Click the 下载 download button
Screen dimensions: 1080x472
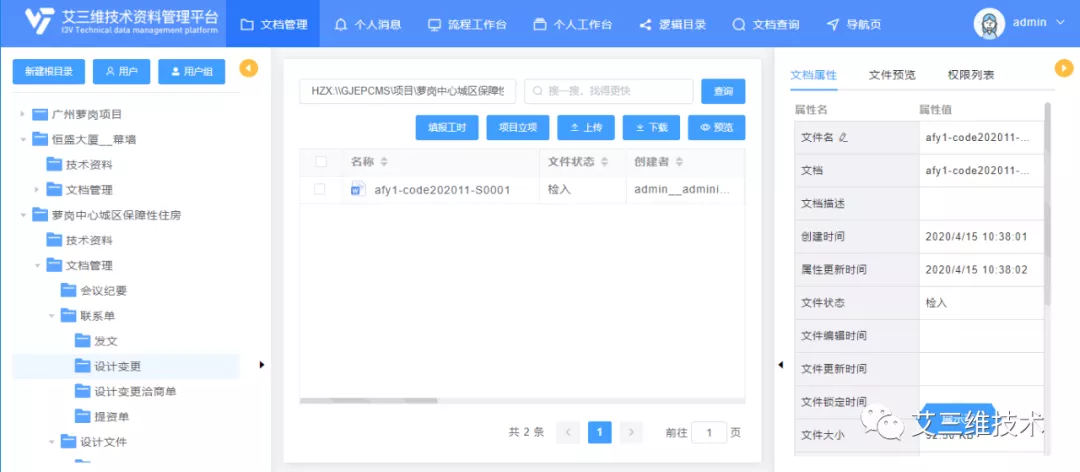(x=652, y=127)
